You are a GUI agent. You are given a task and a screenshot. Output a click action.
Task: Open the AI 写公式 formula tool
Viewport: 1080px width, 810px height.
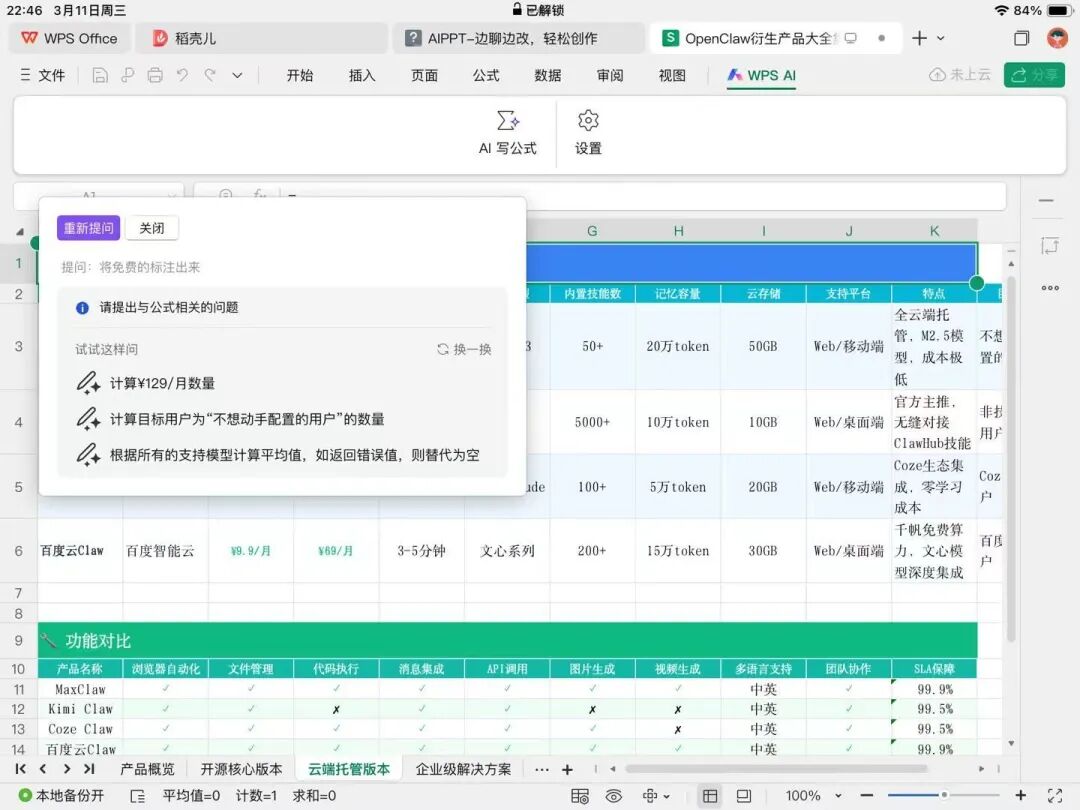[508, 132]
